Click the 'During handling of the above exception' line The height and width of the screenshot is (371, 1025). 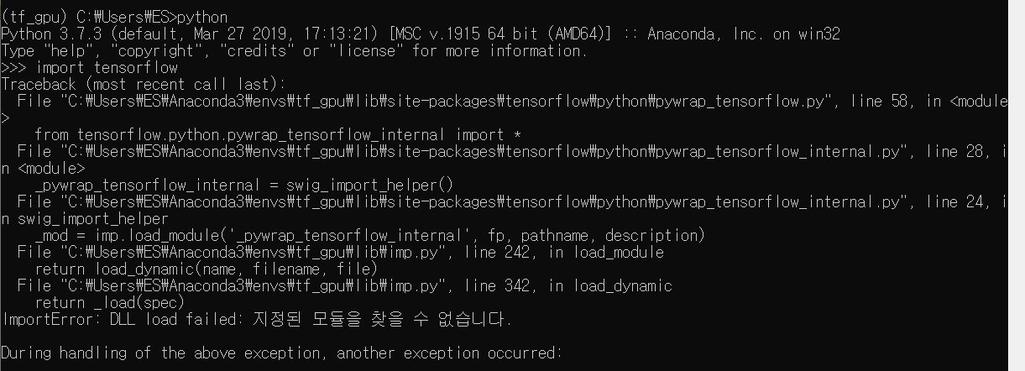(x=282, y=353)
